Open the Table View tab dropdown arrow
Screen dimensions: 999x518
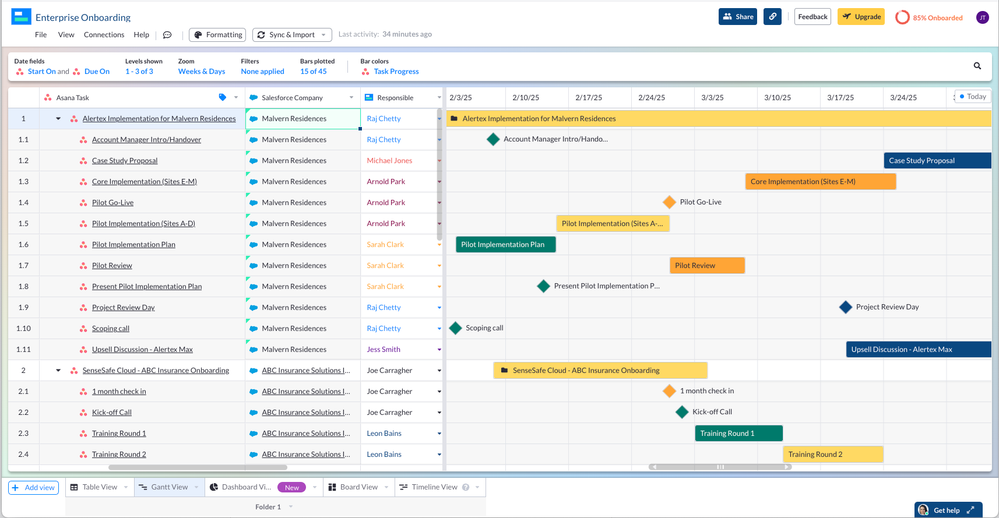(x=126, y=487)
